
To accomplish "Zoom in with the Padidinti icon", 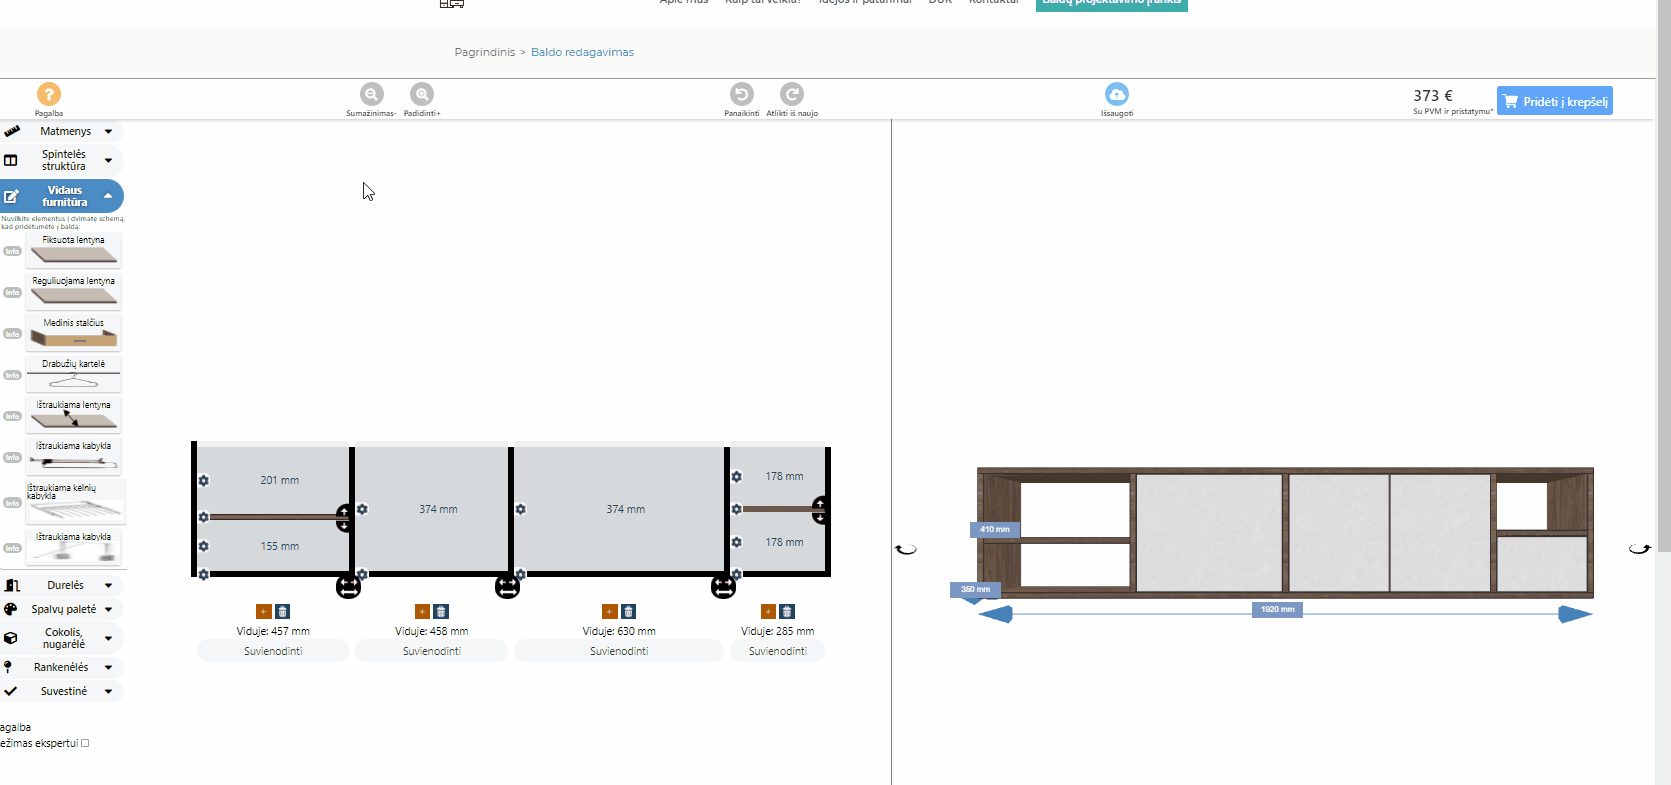I will (x=422, y=94).
